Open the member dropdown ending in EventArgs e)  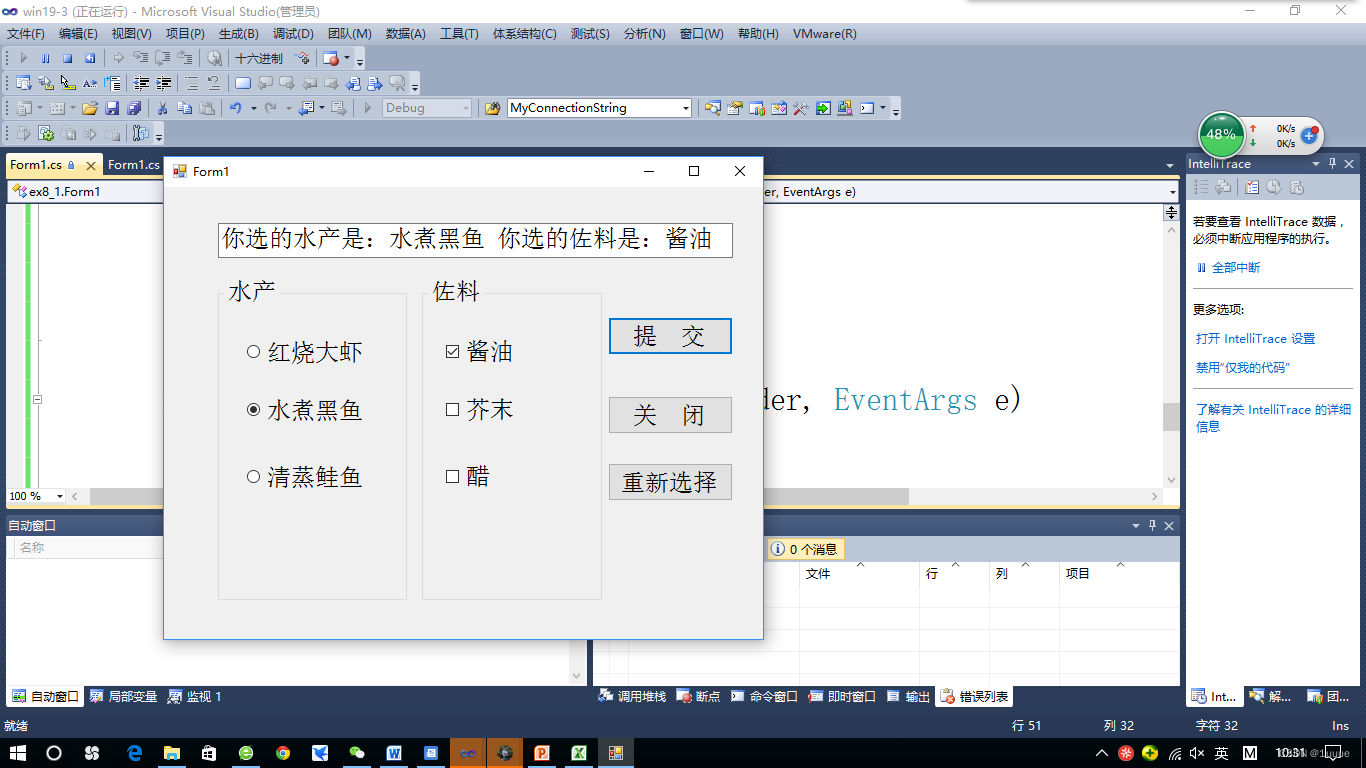[972, 191]
